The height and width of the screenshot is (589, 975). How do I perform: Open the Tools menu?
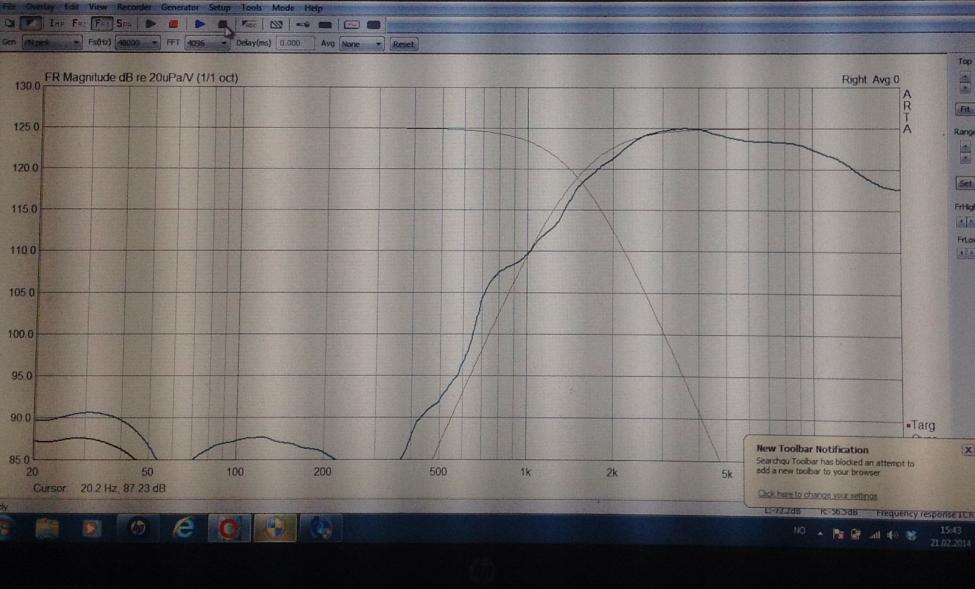click(x=251, y=7)
